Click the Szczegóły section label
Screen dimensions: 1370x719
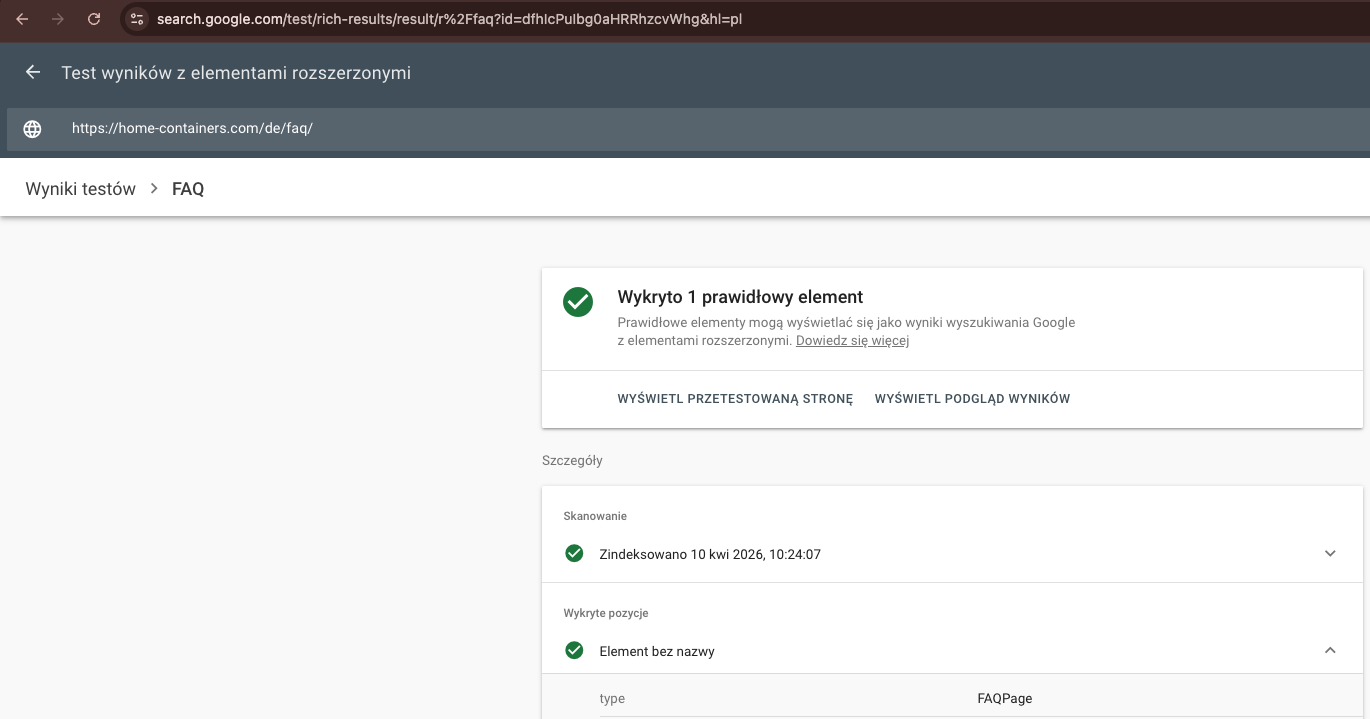pos(572,461)
